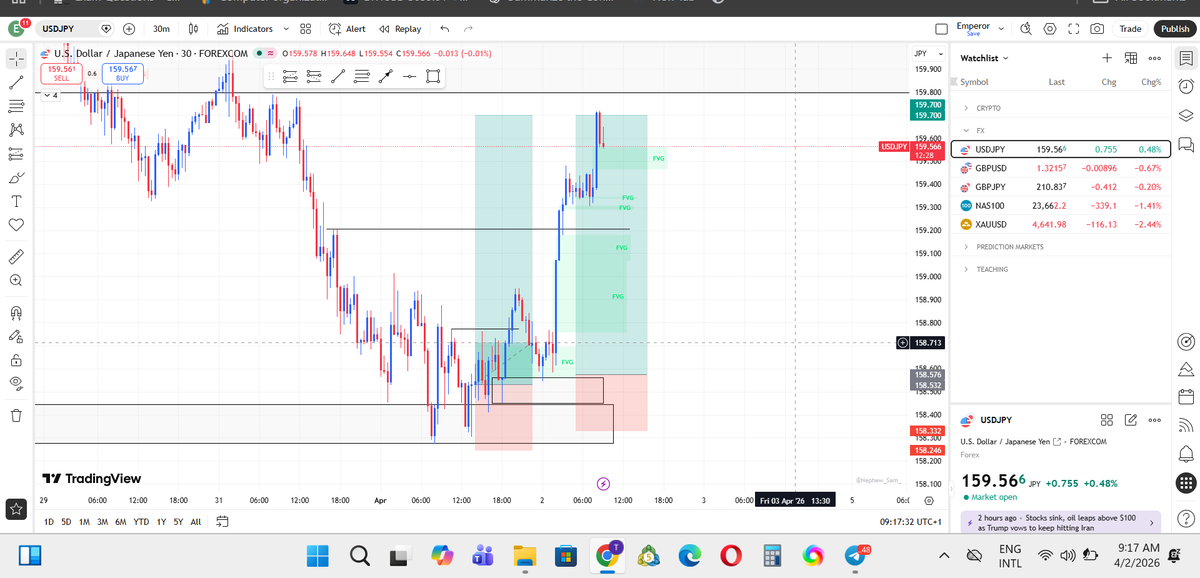Switch to the All range tab
The image size is (1200, 578).
(196, 522)
